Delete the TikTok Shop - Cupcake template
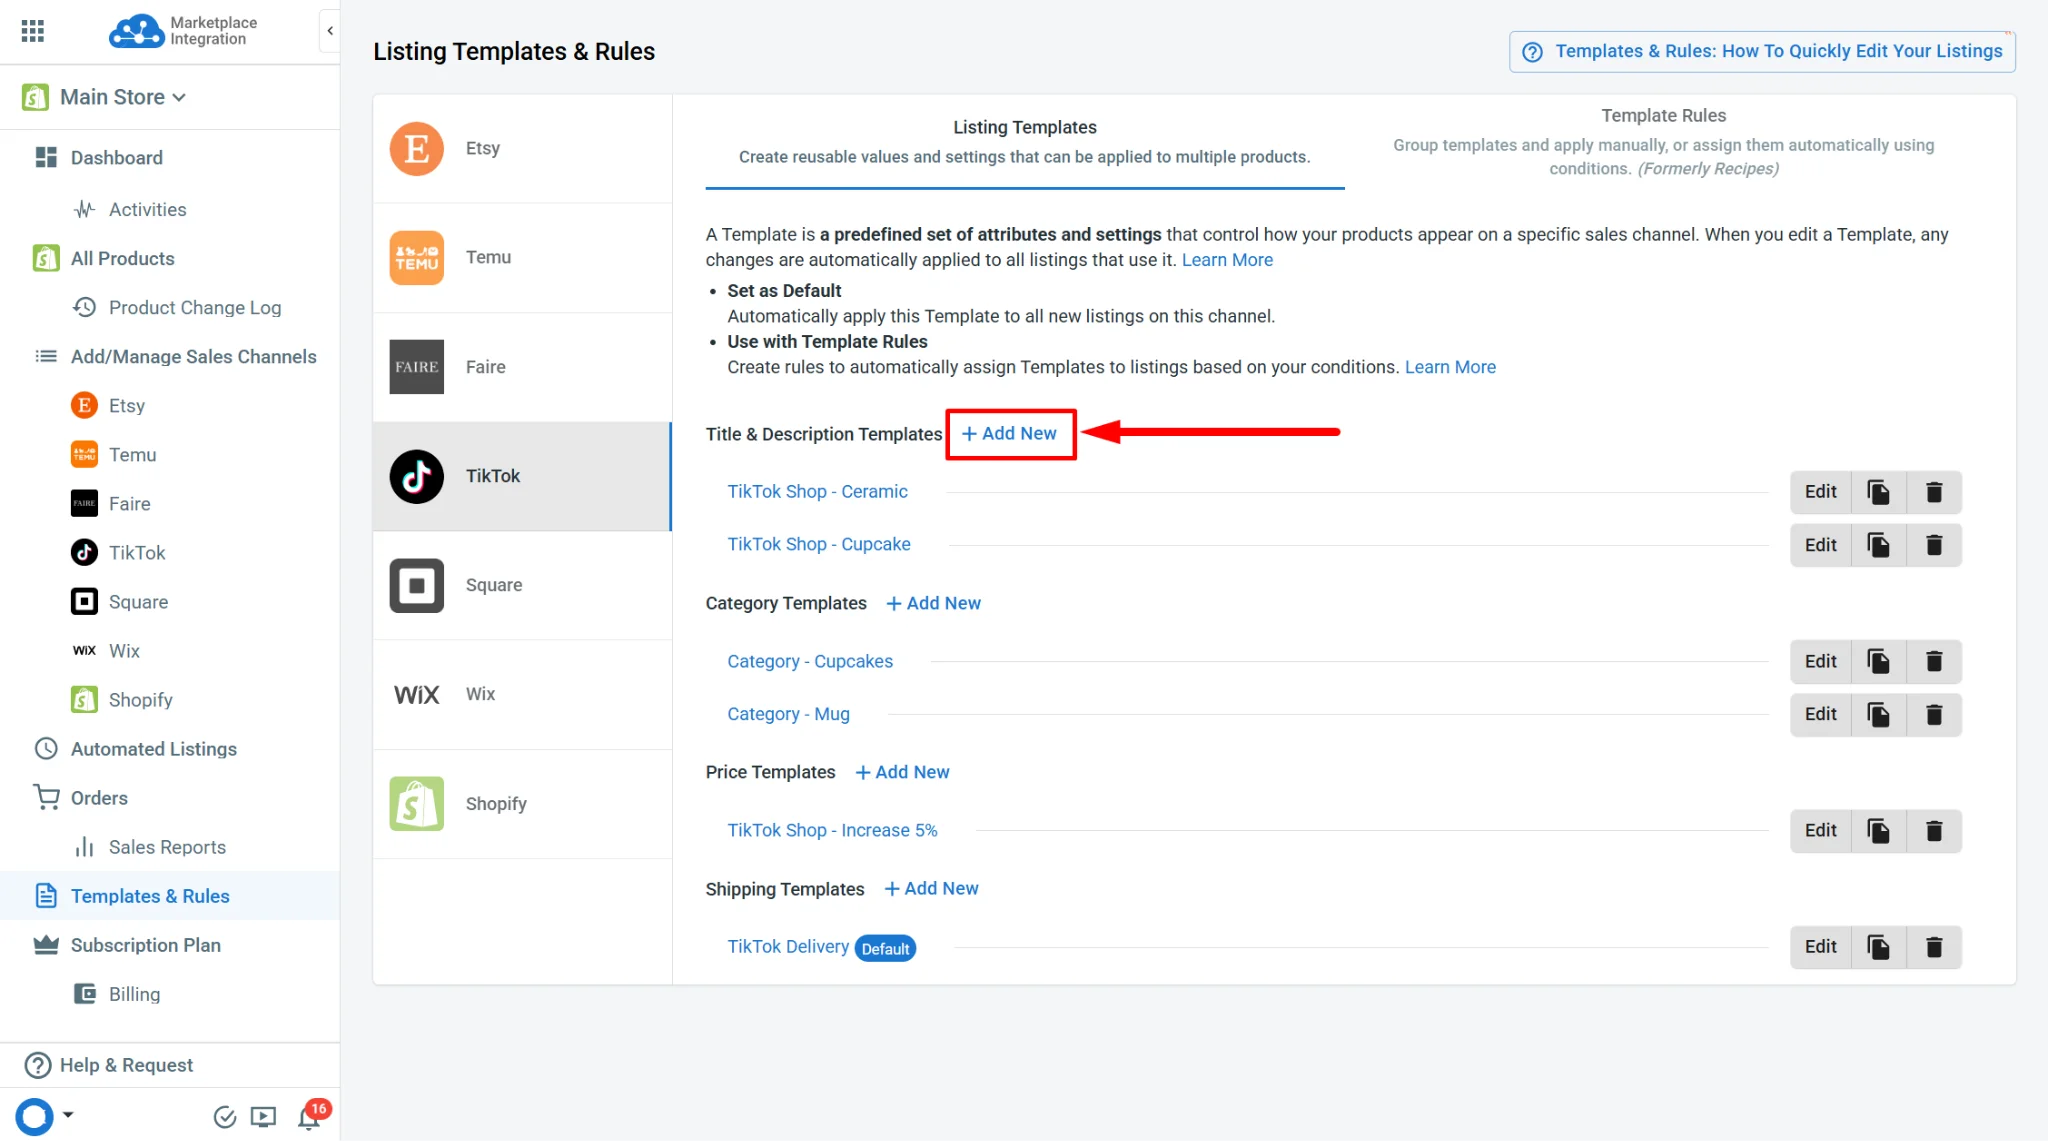 click(x=1934, y=545)
